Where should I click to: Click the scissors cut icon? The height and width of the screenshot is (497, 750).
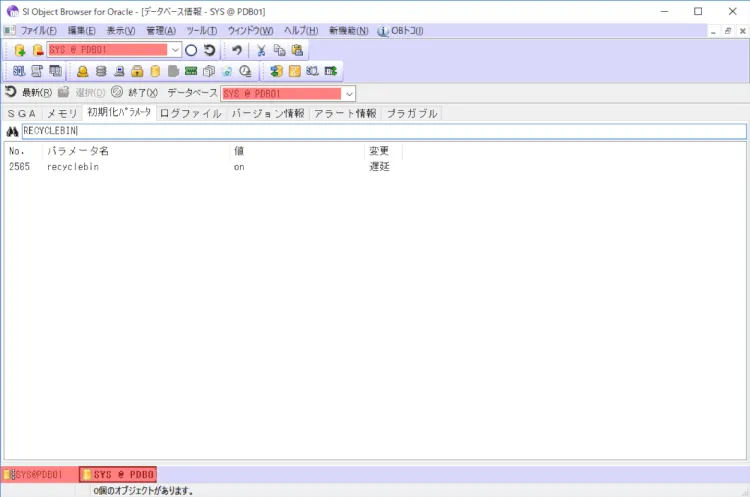(x=261, y=50)
